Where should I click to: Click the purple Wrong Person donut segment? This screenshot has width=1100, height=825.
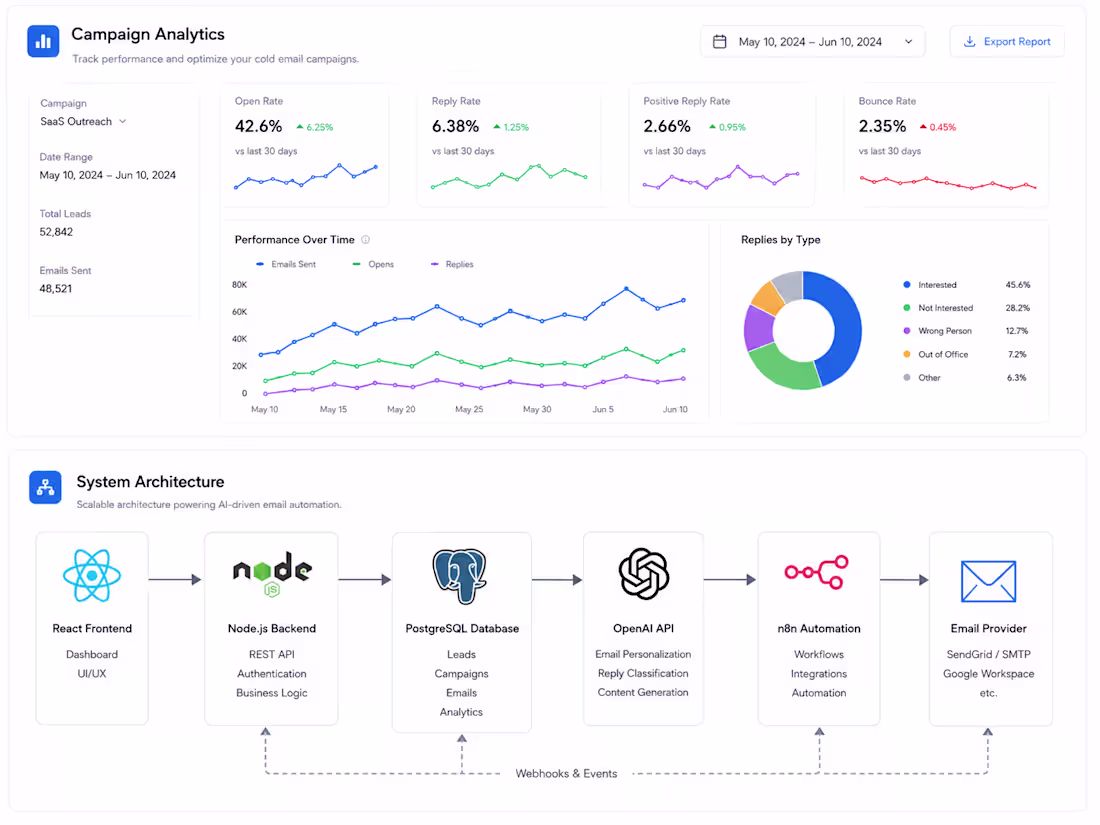(758, 327)
